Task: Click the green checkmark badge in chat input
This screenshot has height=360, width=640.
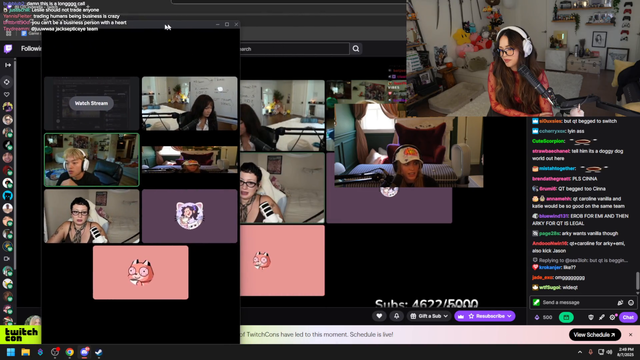Action: tap(536, 302)
